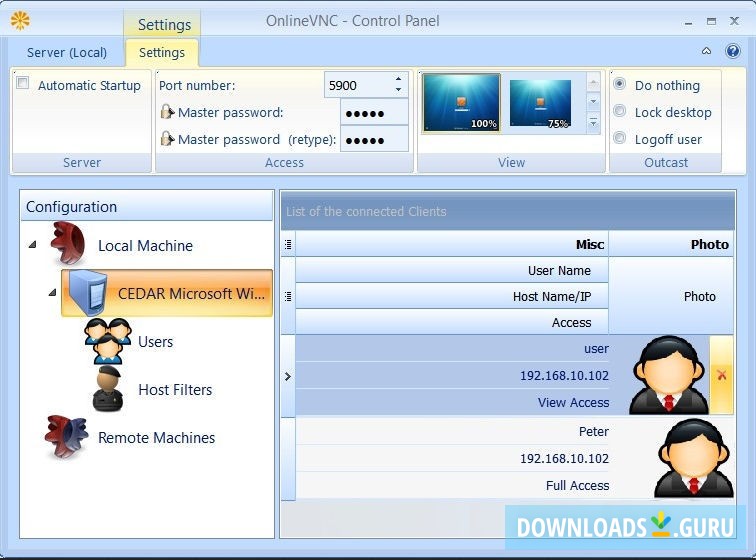This screenshot has height=560, width=756.
Task: Click the Settings title bar context tab
Action: (164, 24)
